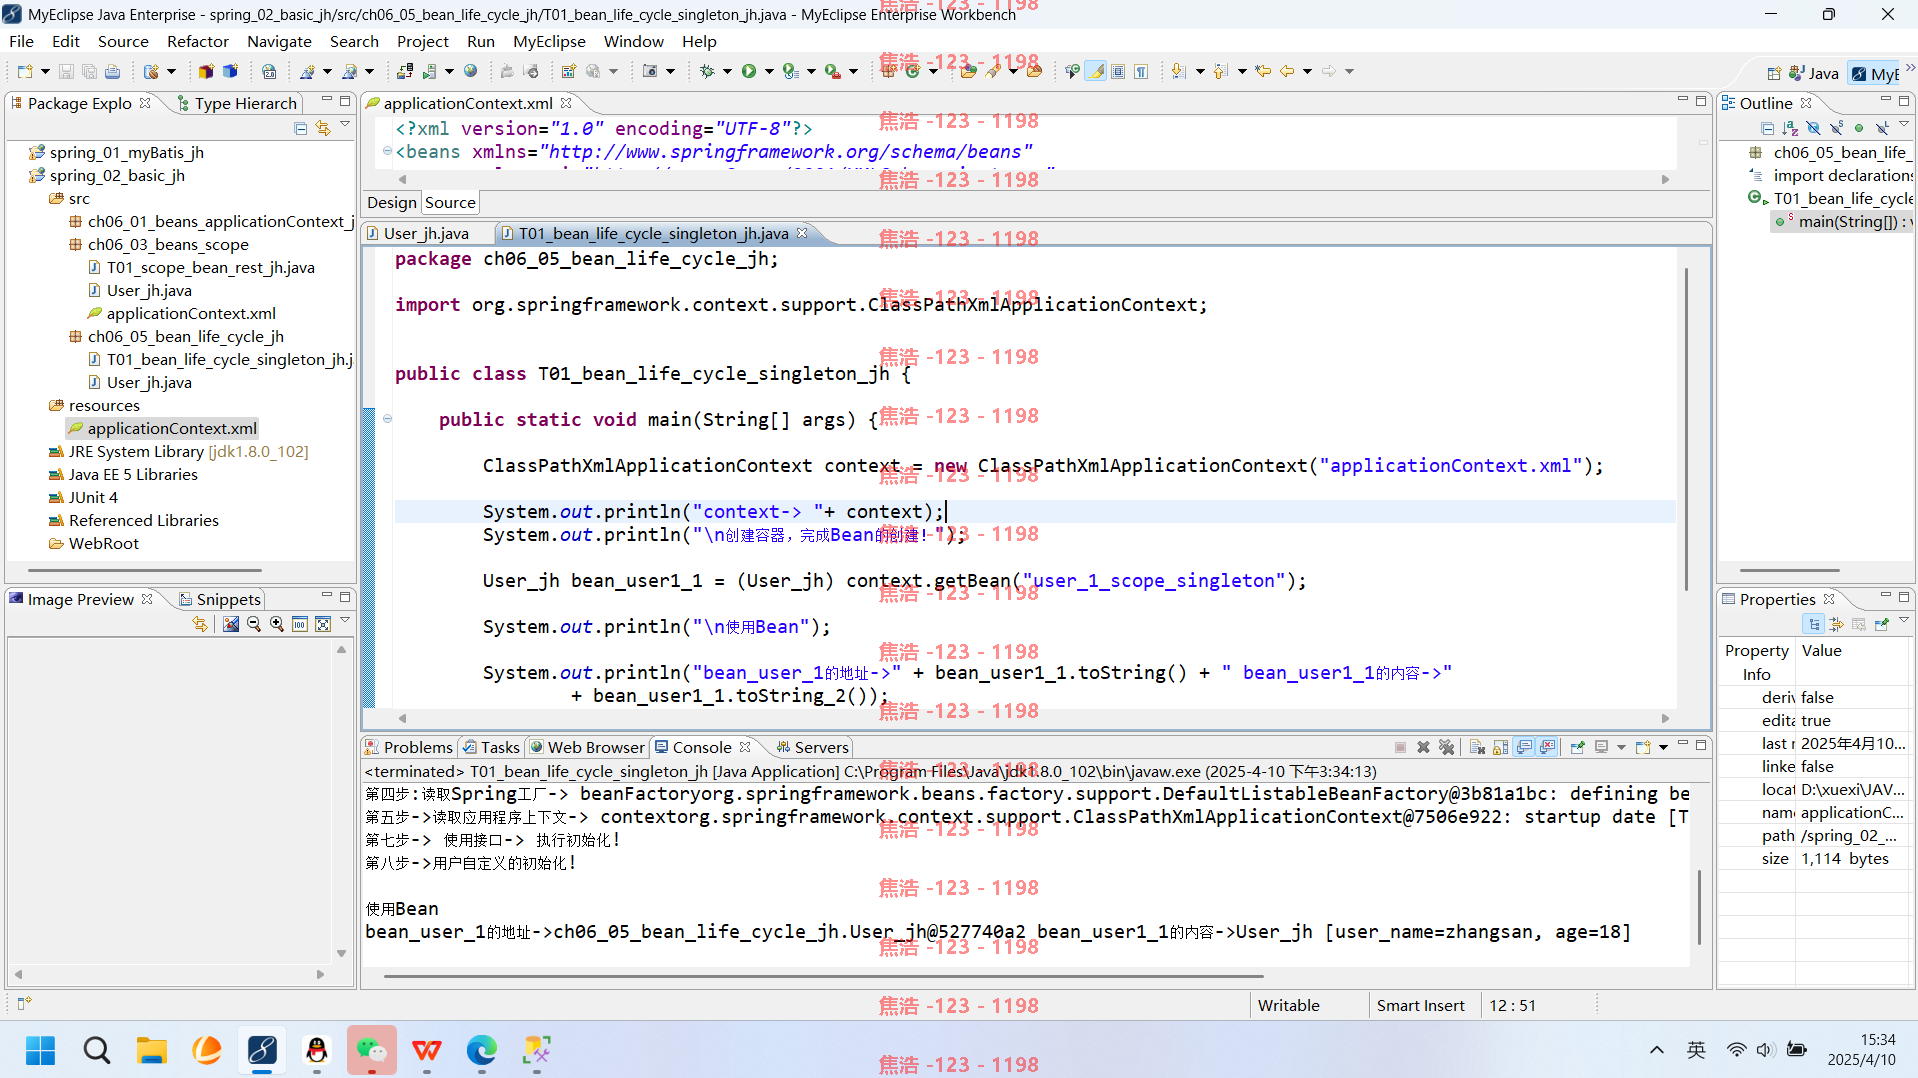The height and width of the screenshot is (1078, 1918).
Task: Open the Project menu
Action: (422, 41)
